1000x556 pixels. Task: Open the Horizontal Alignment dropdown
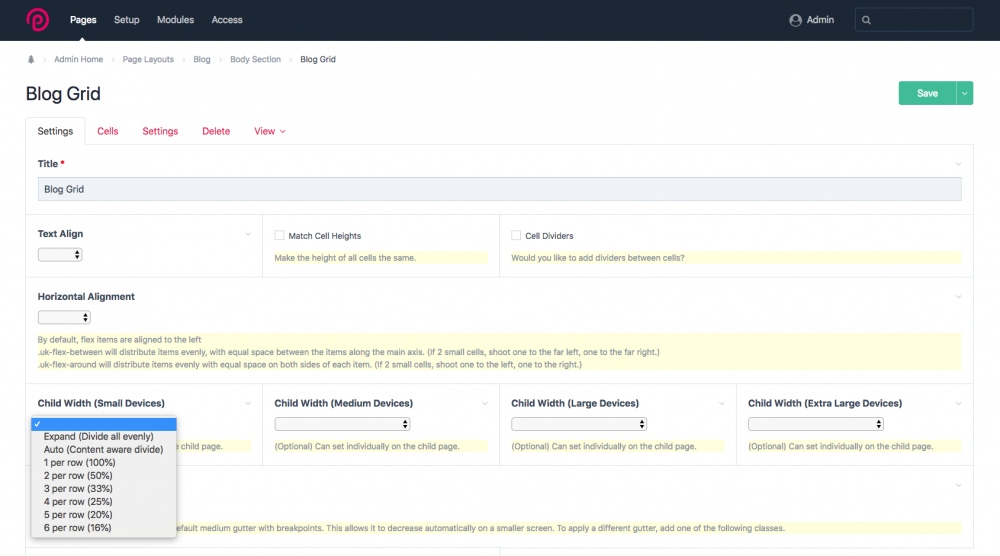[64, 318]
